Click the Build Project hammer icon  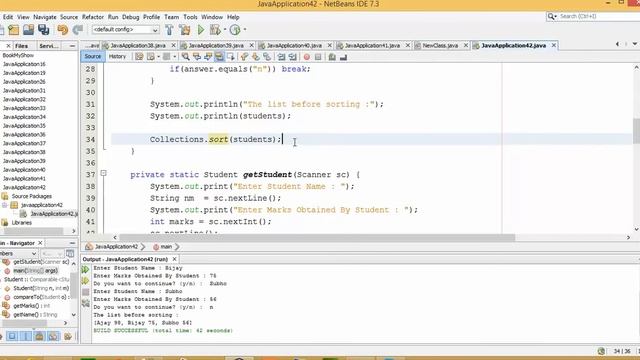(x=169, y=30)
